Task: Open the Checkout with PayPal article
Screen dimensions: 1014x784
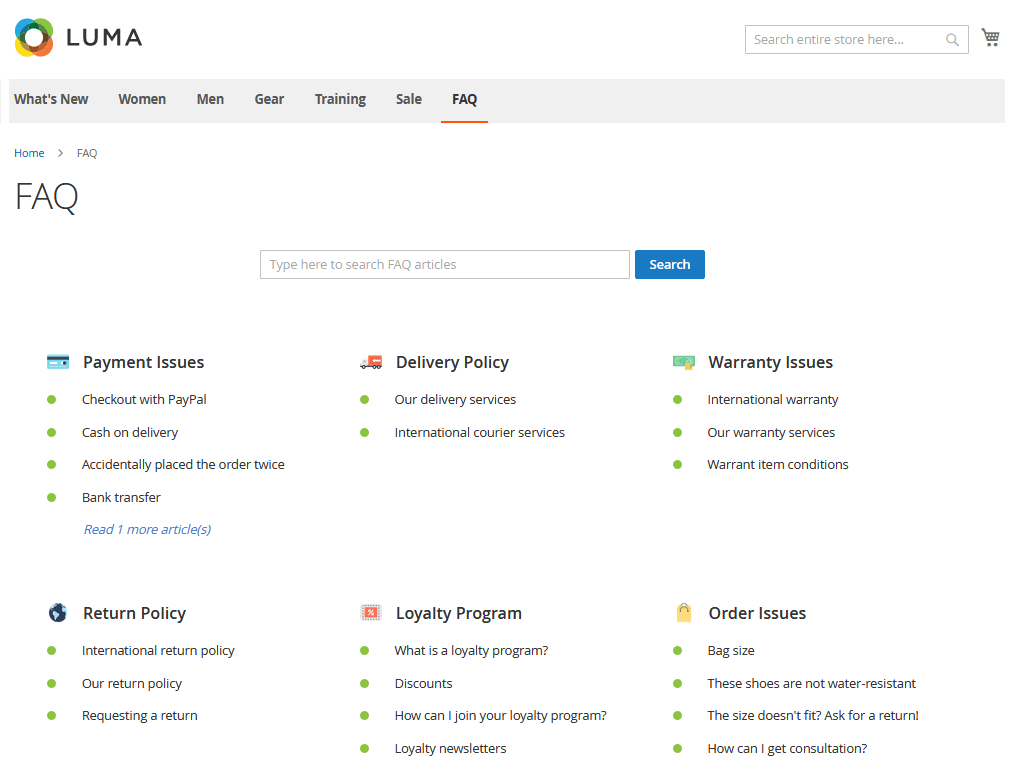Action: coord(144,399)
